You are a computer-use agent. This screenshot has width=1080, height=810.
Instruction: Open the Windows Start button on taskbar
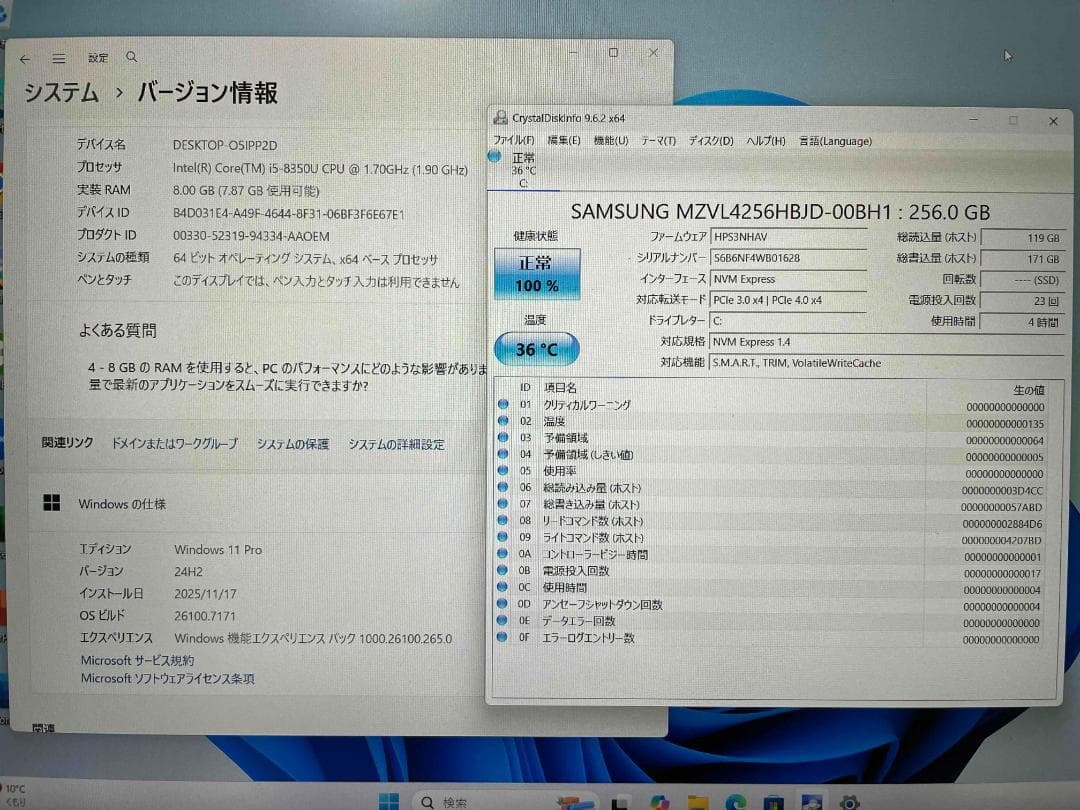[388, 802]
